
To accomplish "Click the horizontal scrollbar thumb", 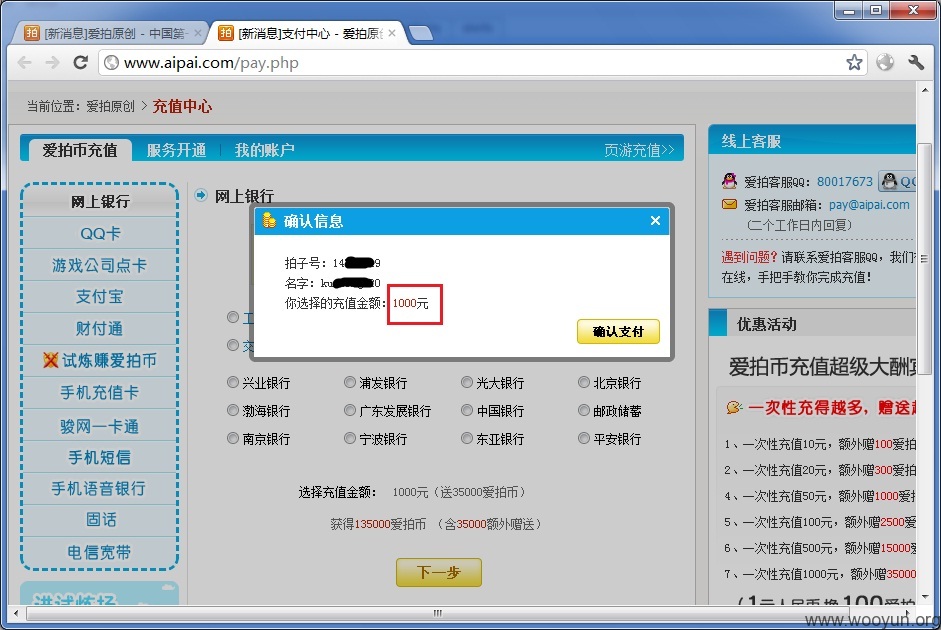I will tap(437, 613).
